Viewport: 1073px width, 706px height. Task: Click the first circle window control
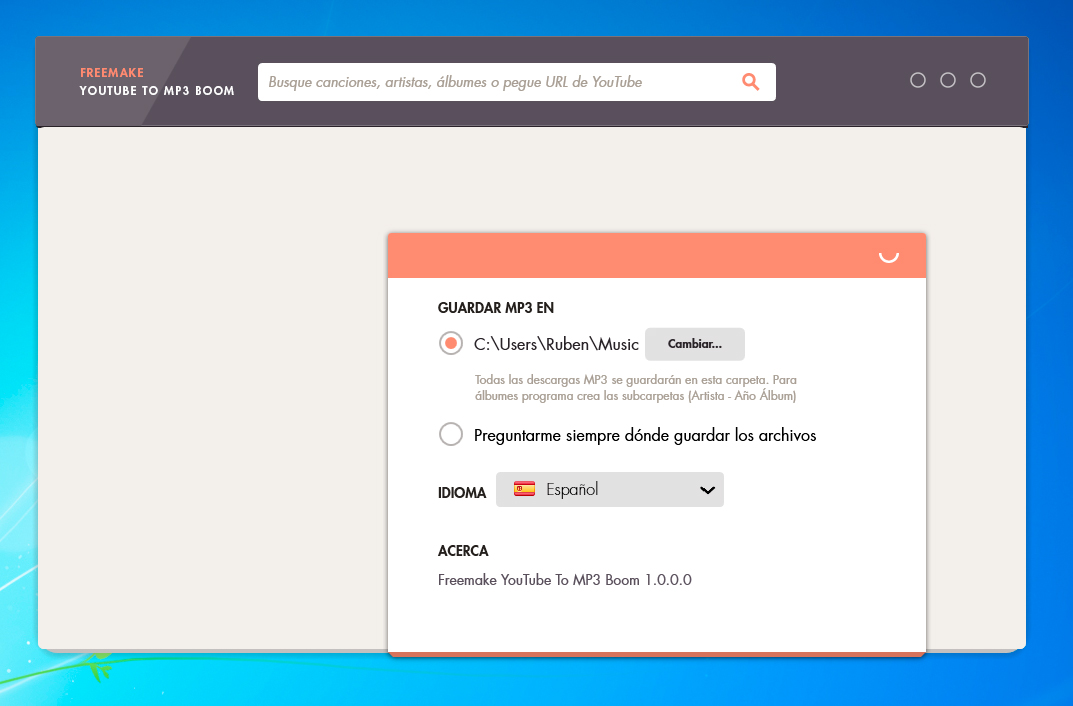click(x=918, y=81)
